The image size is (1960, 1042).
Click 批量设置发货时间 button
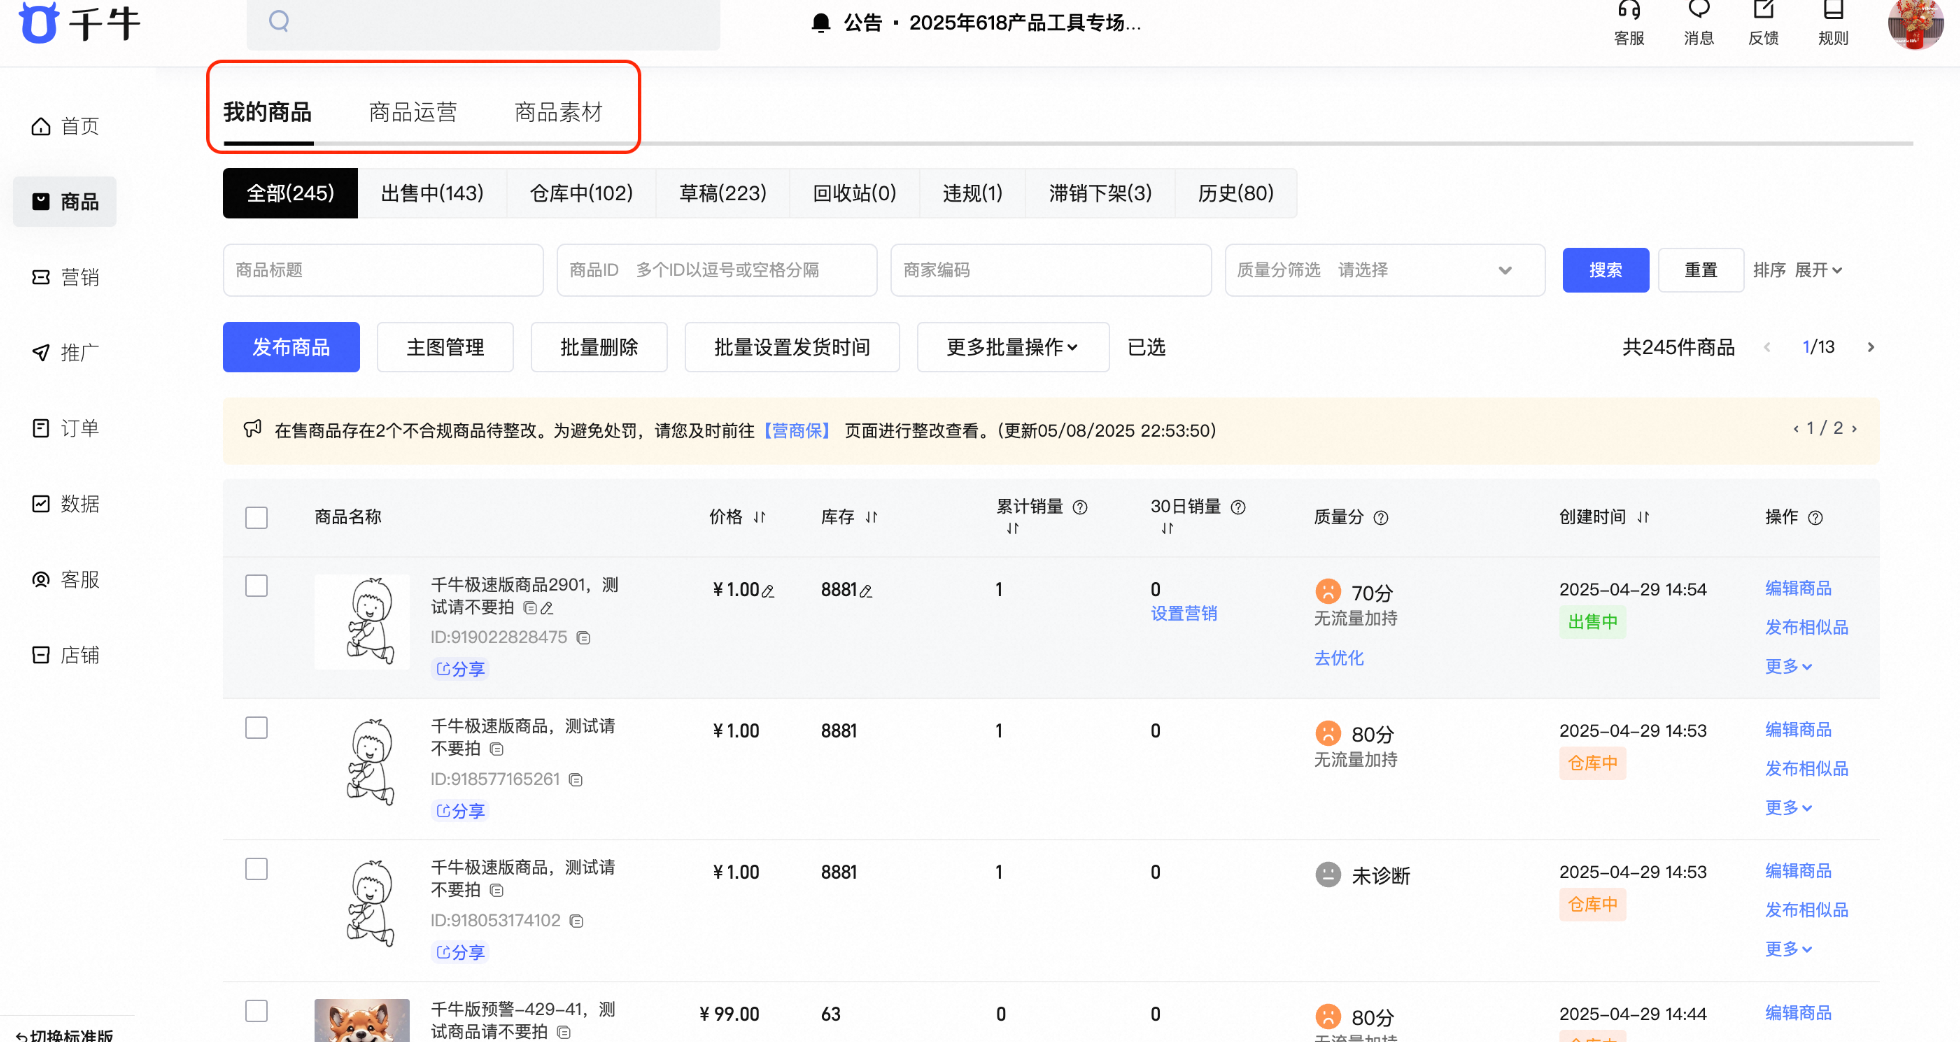pyautogui.click(x=792, y=347)
